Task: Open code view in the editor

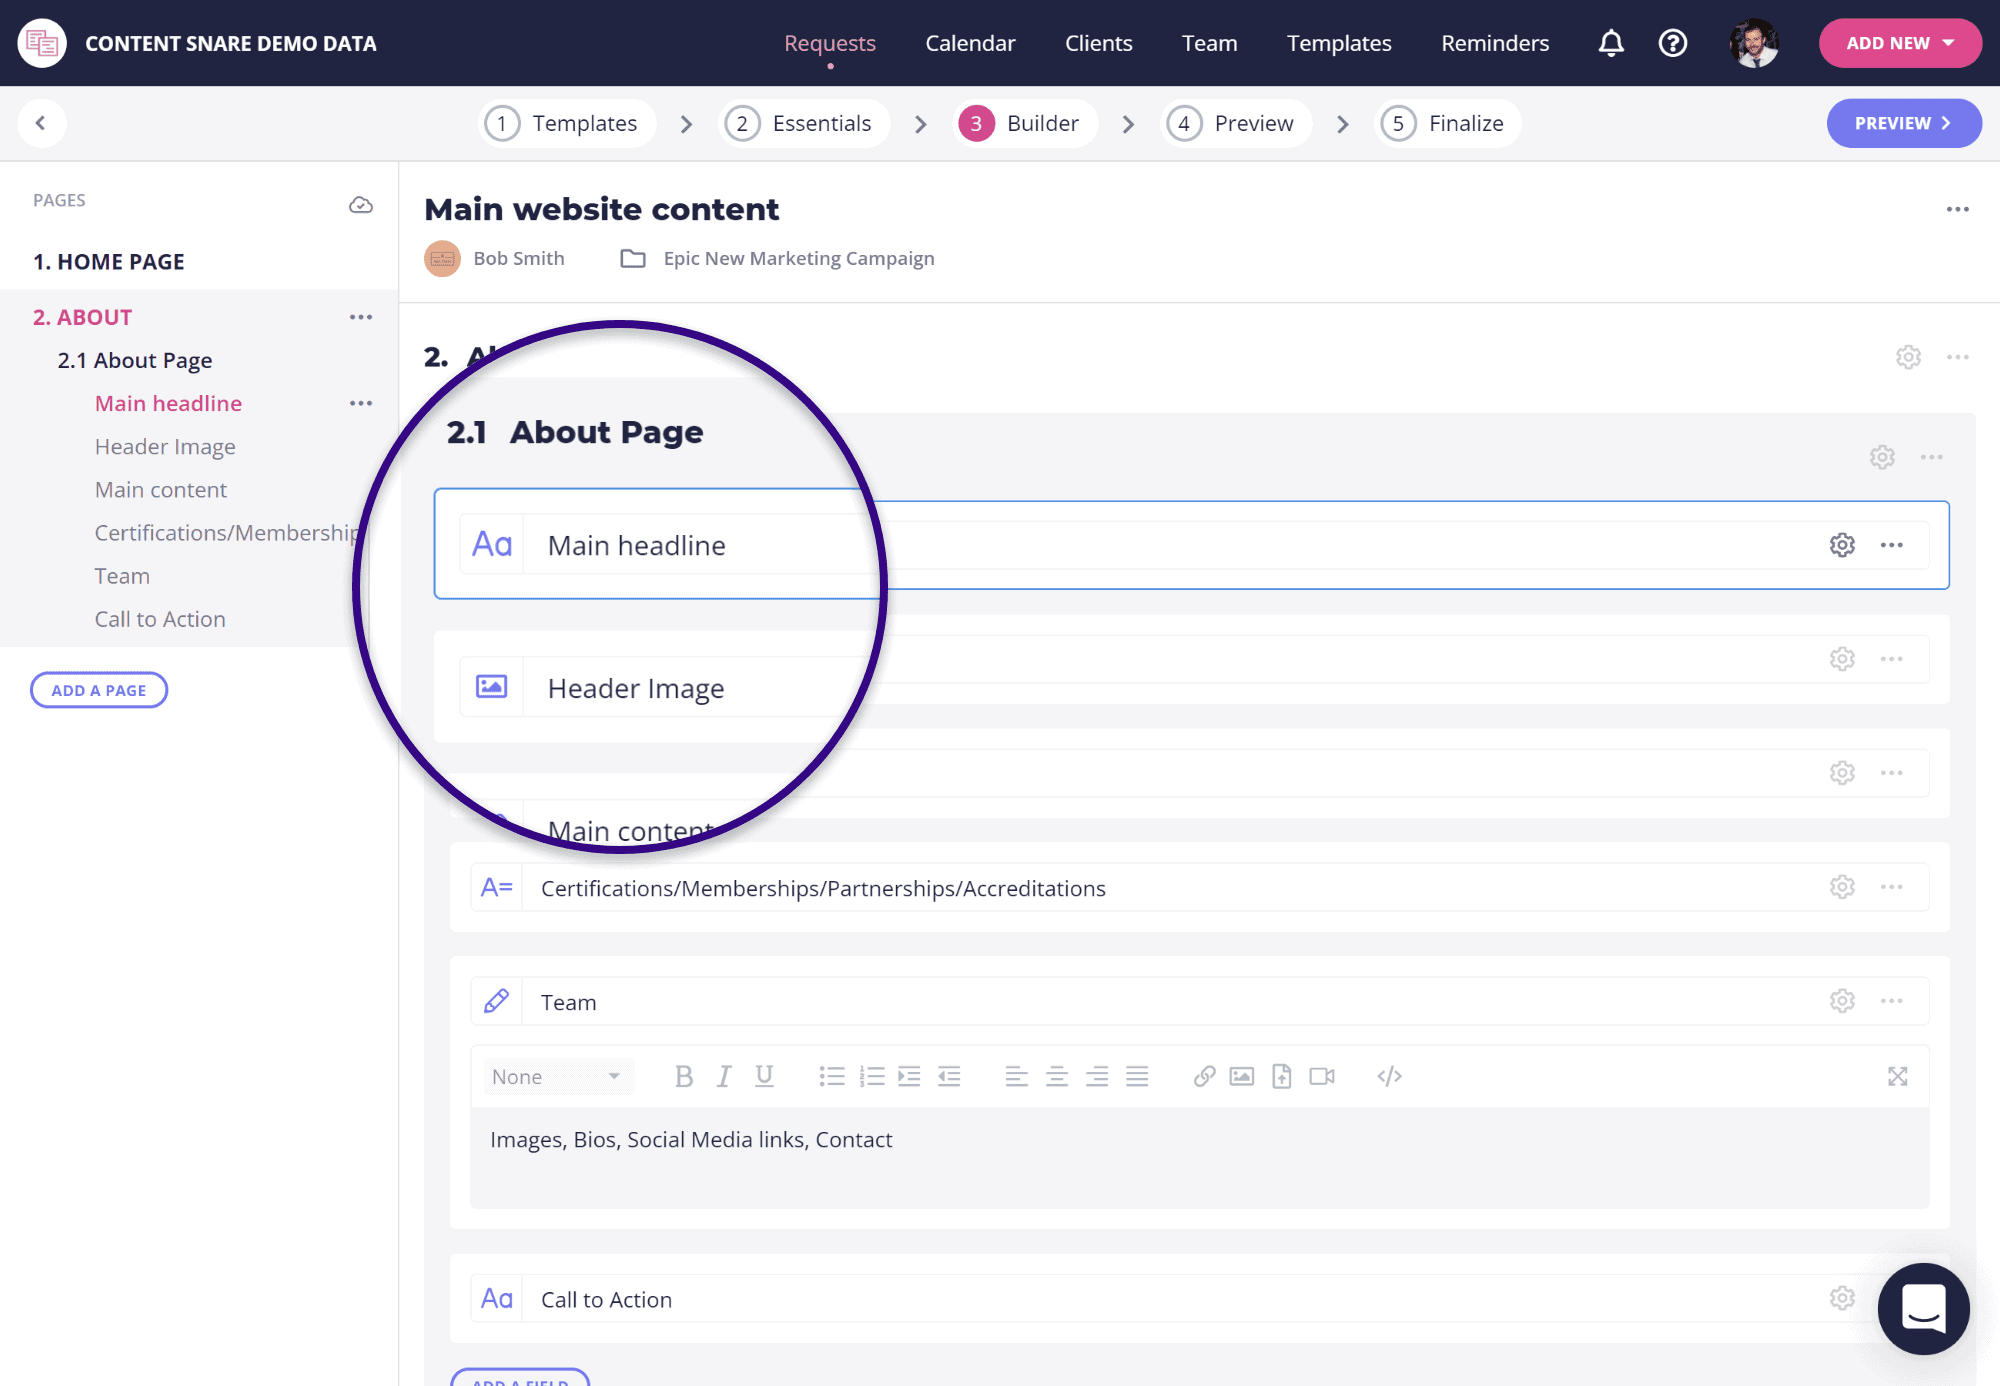Action: tap(1389, 1076)
